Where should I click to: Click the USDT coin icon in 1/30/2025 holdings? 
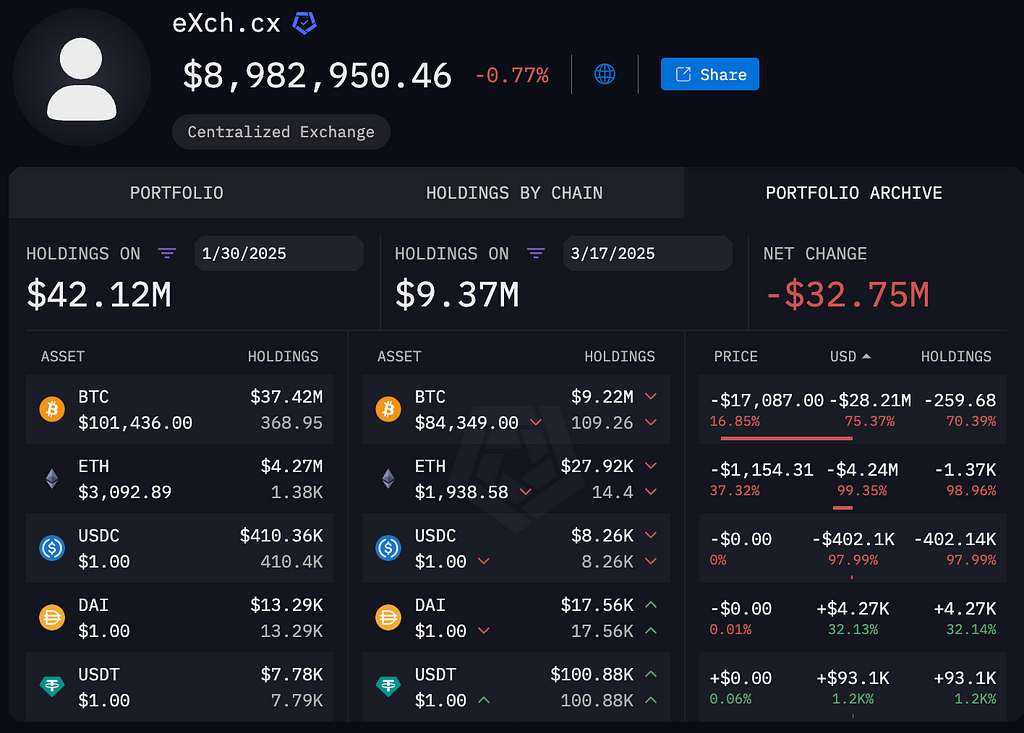(x=52, y=686)
